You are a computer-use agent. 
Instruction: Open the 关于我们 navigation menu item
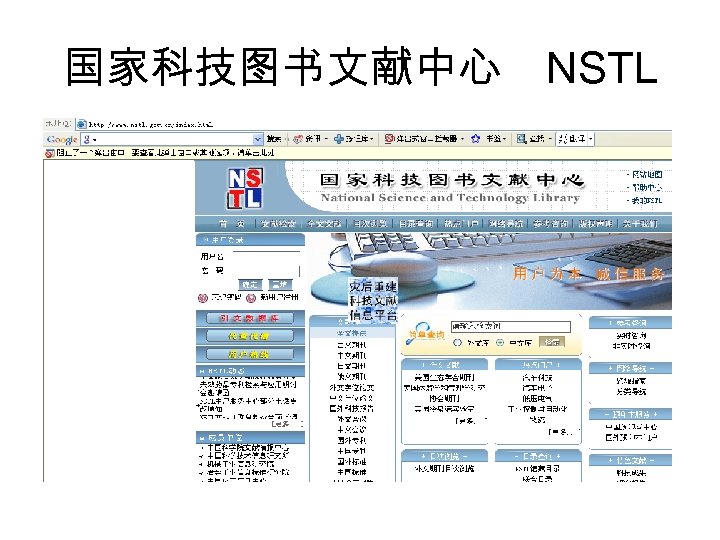pos(640,224)
